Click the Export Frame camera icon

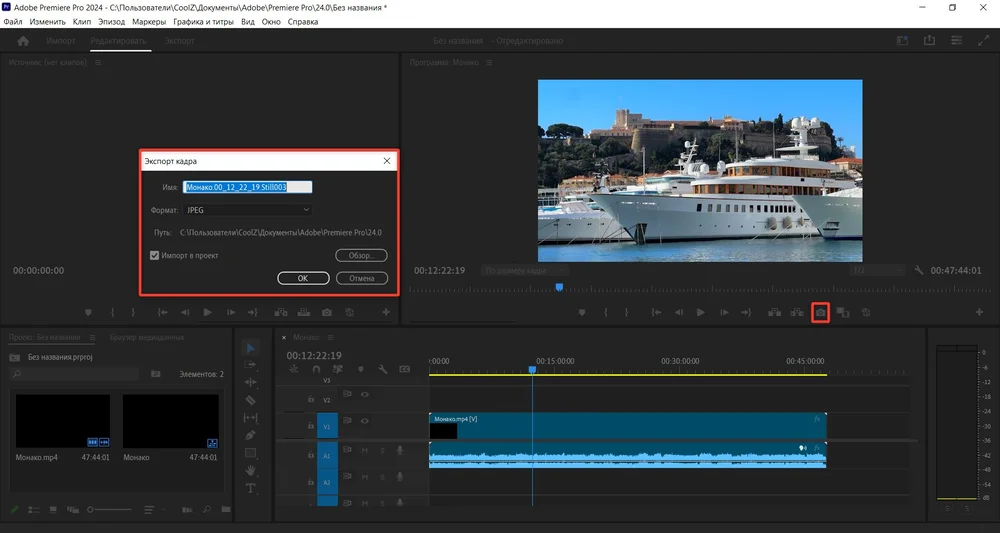[x=820, y=312]
